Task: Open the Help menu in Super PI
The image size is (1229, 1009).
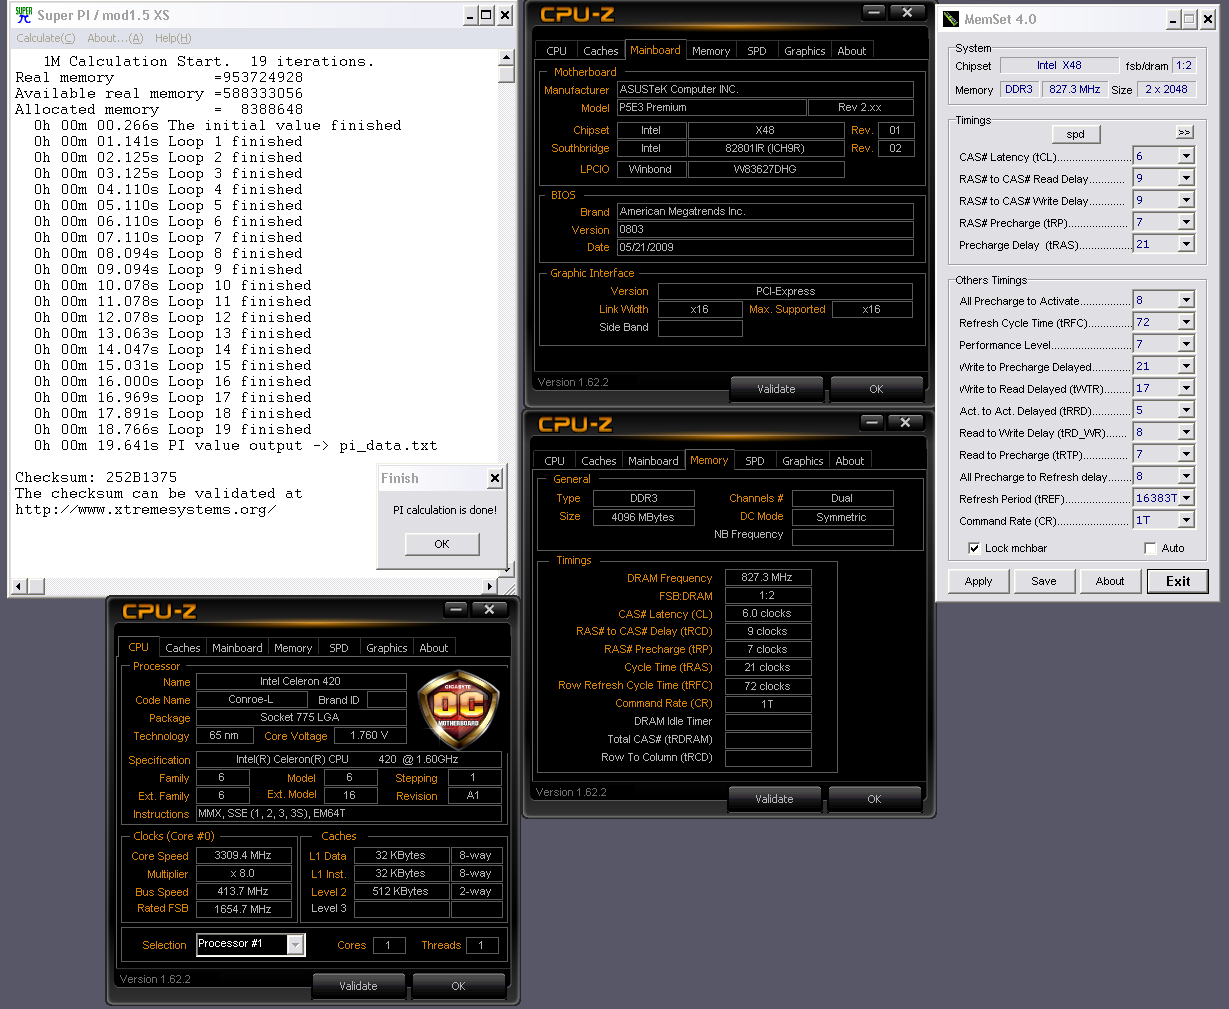Action: 173,38
